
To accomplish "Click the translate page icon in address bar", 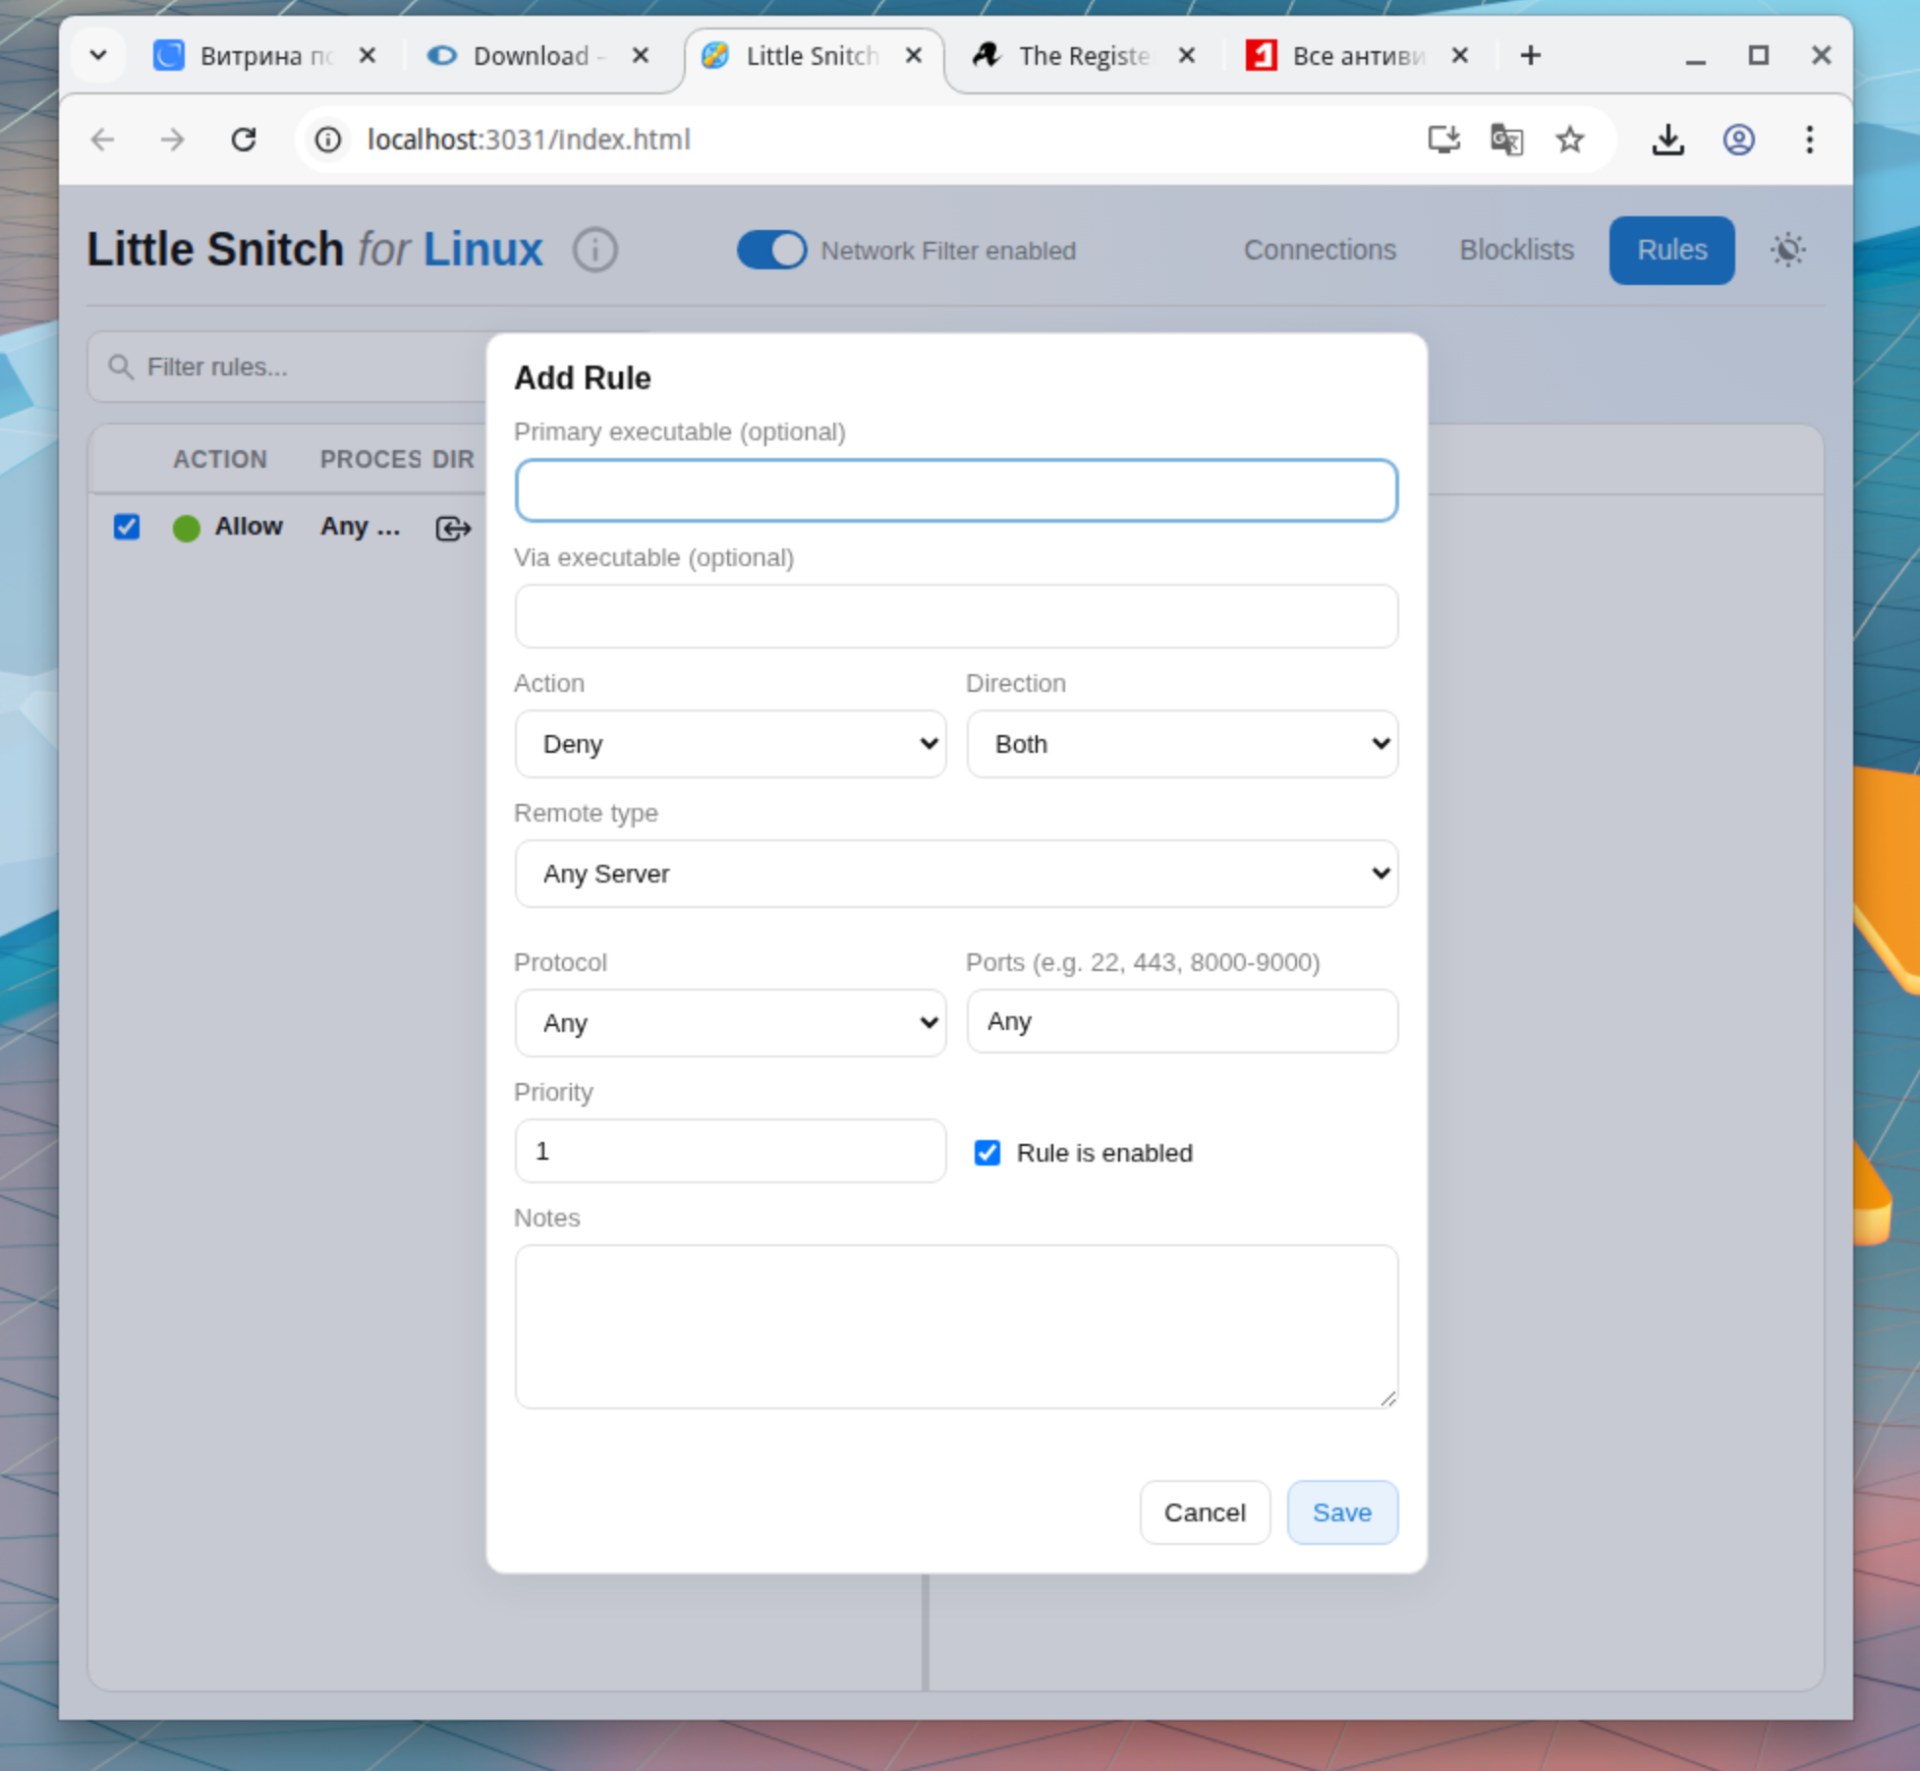I will click(x=1506, y=139).
